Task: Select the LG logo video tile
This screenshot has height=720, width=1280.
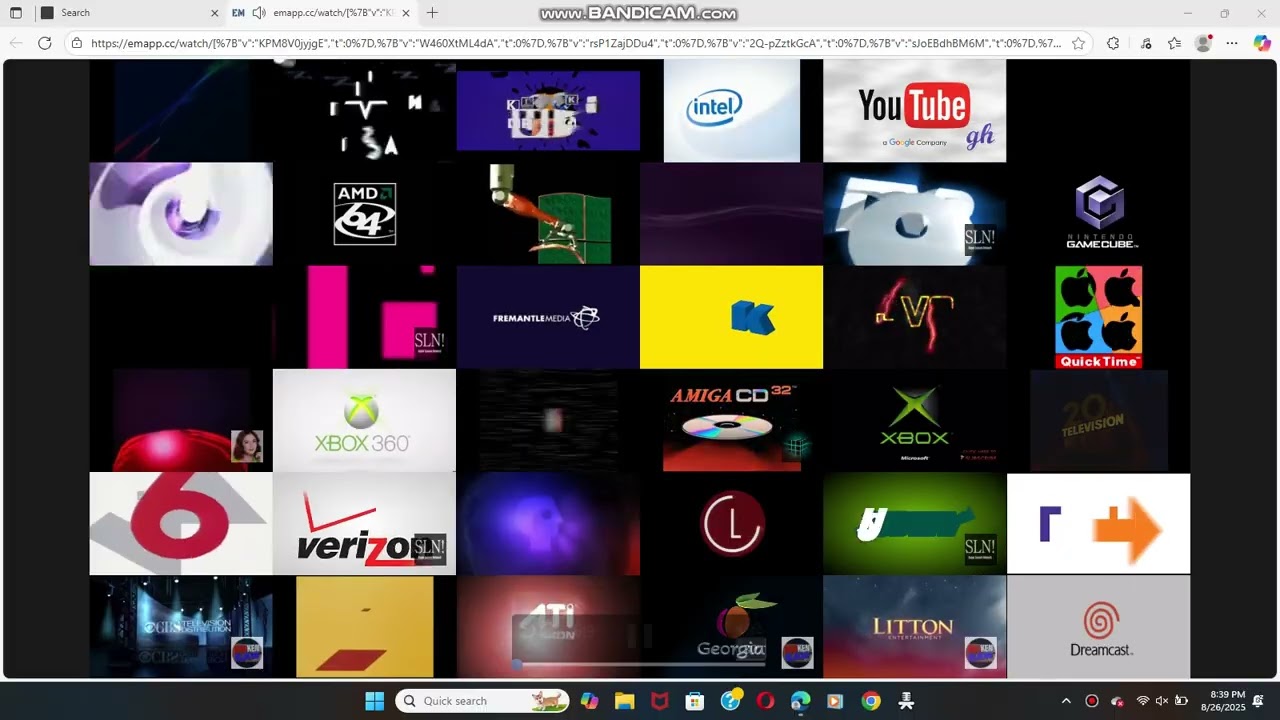Action: 731,524
